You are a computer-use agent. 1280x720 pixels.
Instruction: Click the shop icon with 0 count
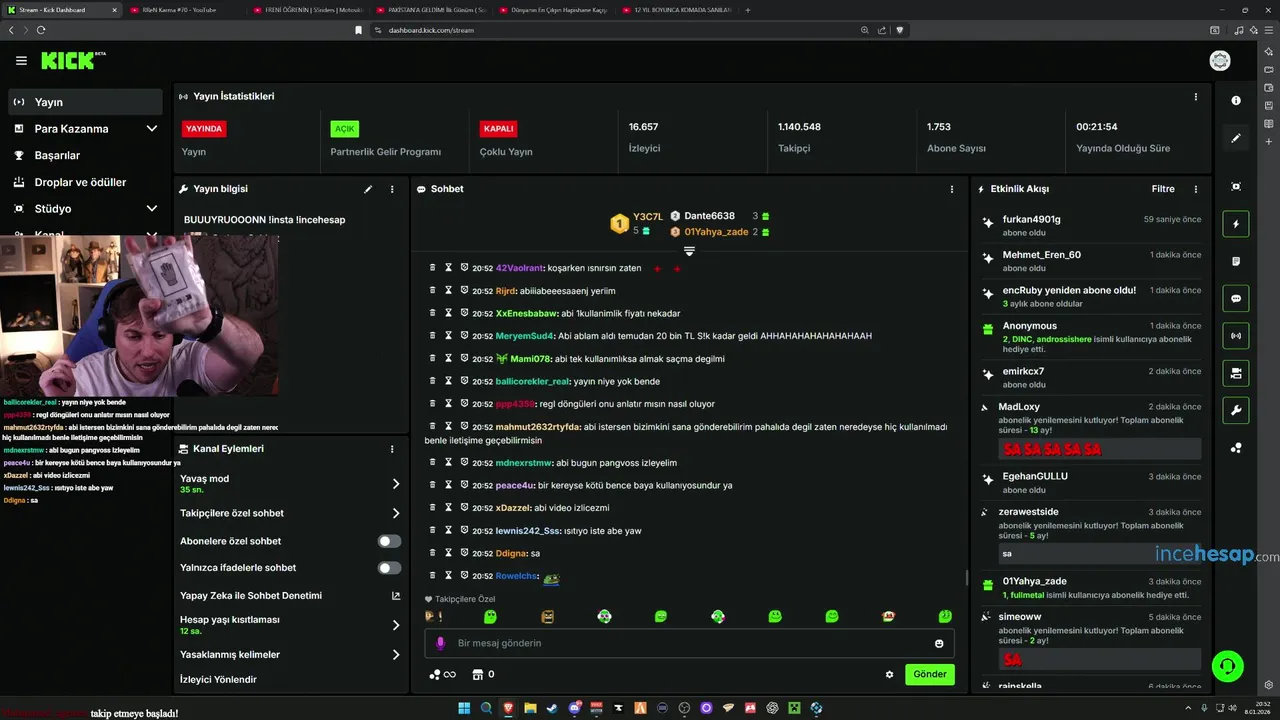pos(483,675)
